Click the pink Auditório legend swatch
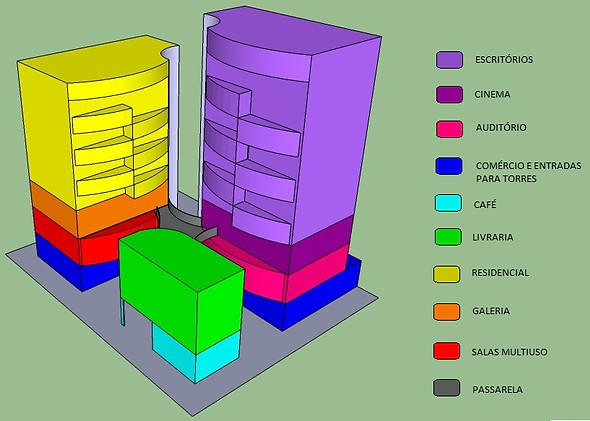Image resolution: width=590 pixels, height=421 pixels. (x=449, y=129)
